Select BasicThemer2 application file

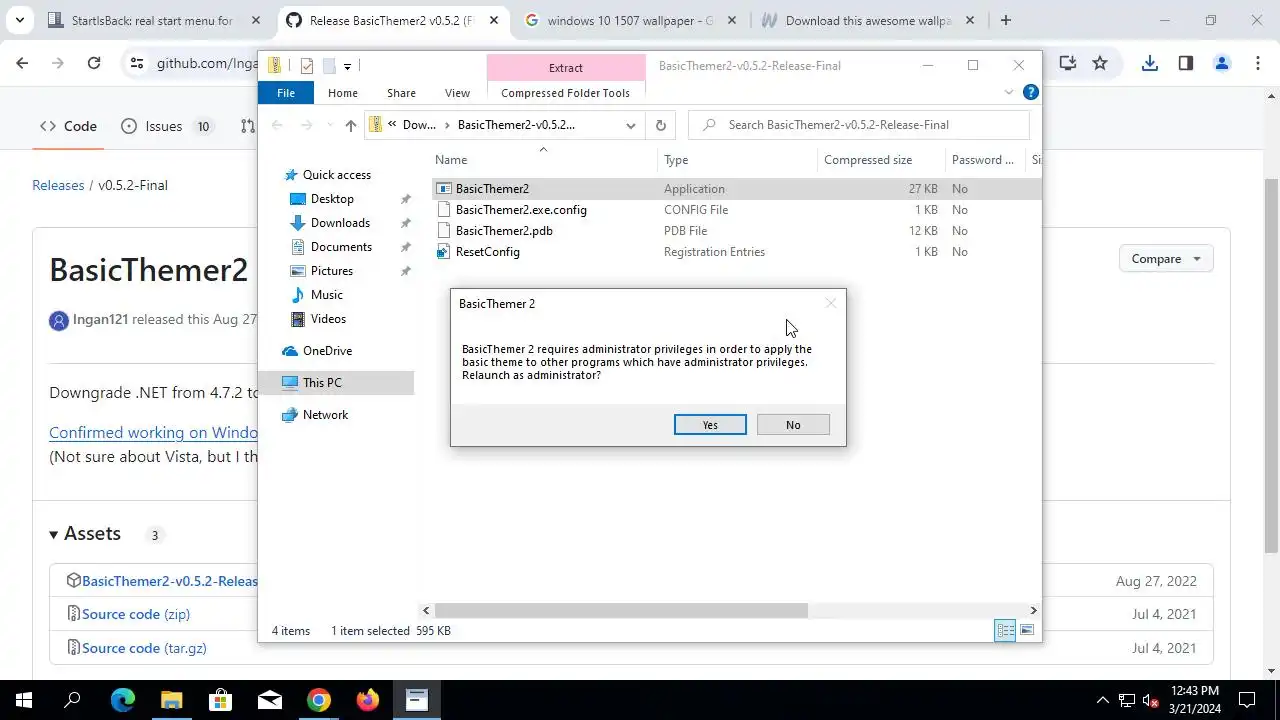tap(492, 189)
